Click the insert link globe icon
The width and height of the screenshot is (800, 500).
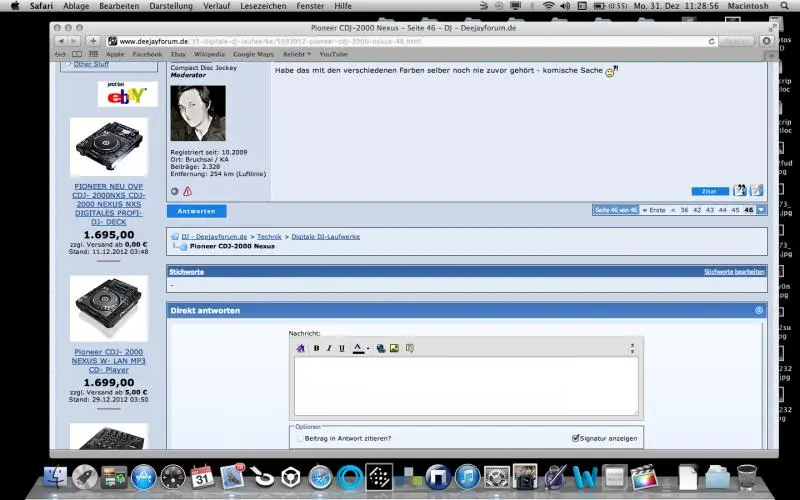click(381, 348)
